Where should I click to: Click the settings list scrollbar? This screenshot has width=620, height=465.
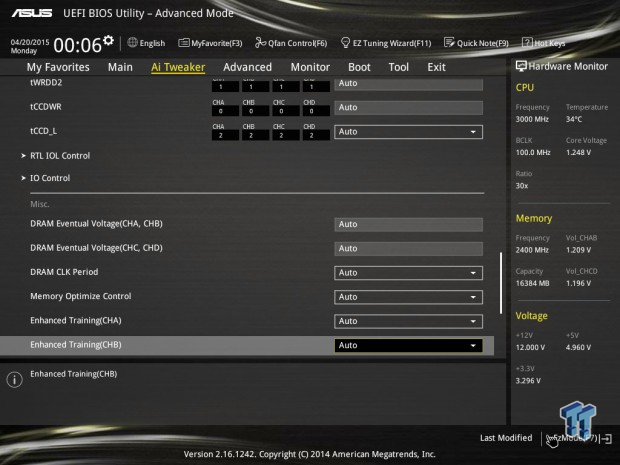coord(501,283)
